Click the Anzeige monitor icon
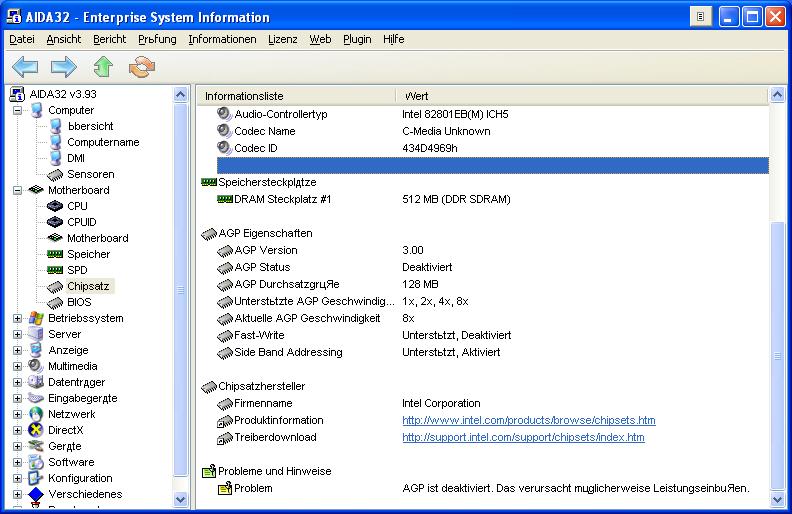Viewport: 792px width, 514px height. [36, 350]
